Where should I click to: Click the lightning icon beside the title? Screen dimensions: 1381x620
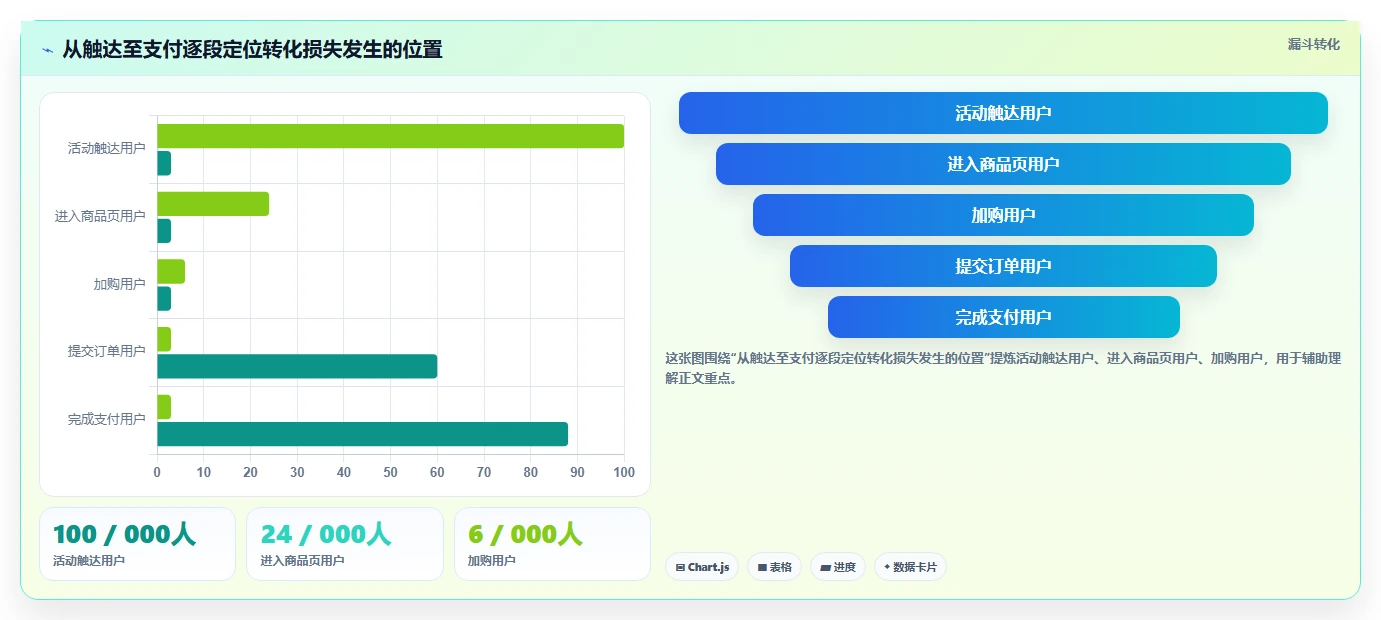47,50
